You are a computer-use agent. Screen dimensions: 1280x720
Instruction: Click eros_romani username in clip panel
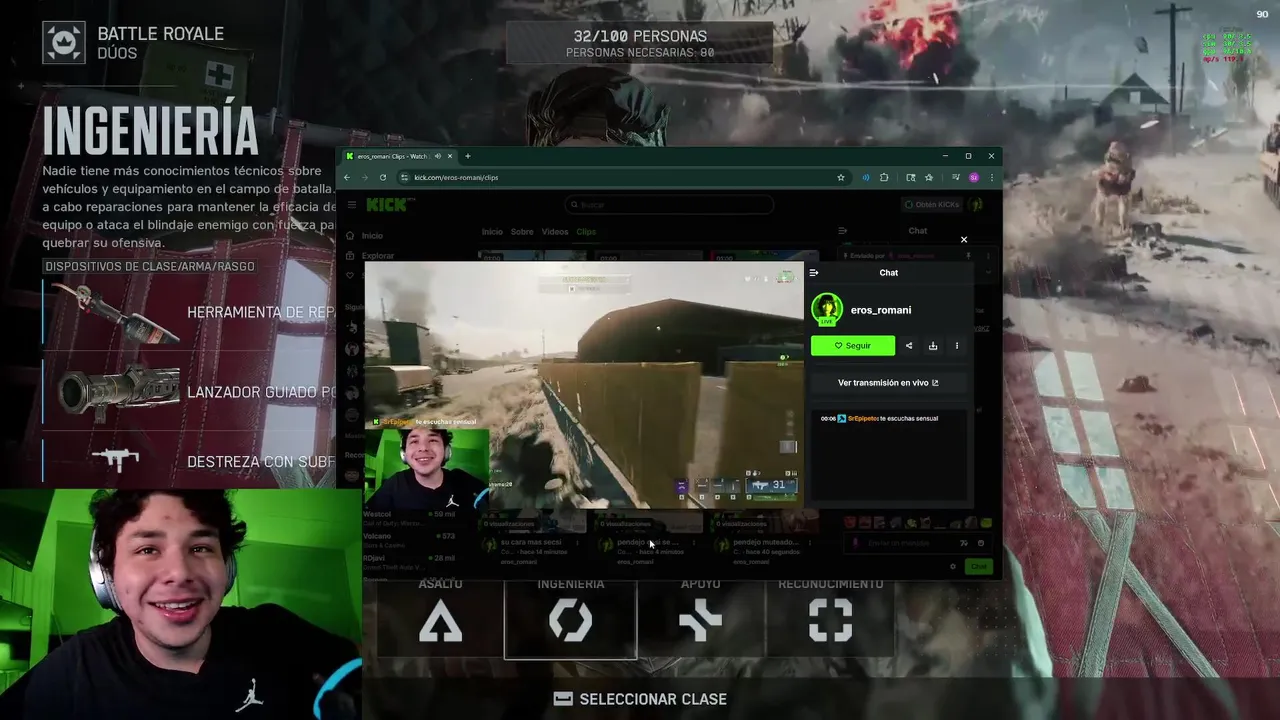pos(881,310)
